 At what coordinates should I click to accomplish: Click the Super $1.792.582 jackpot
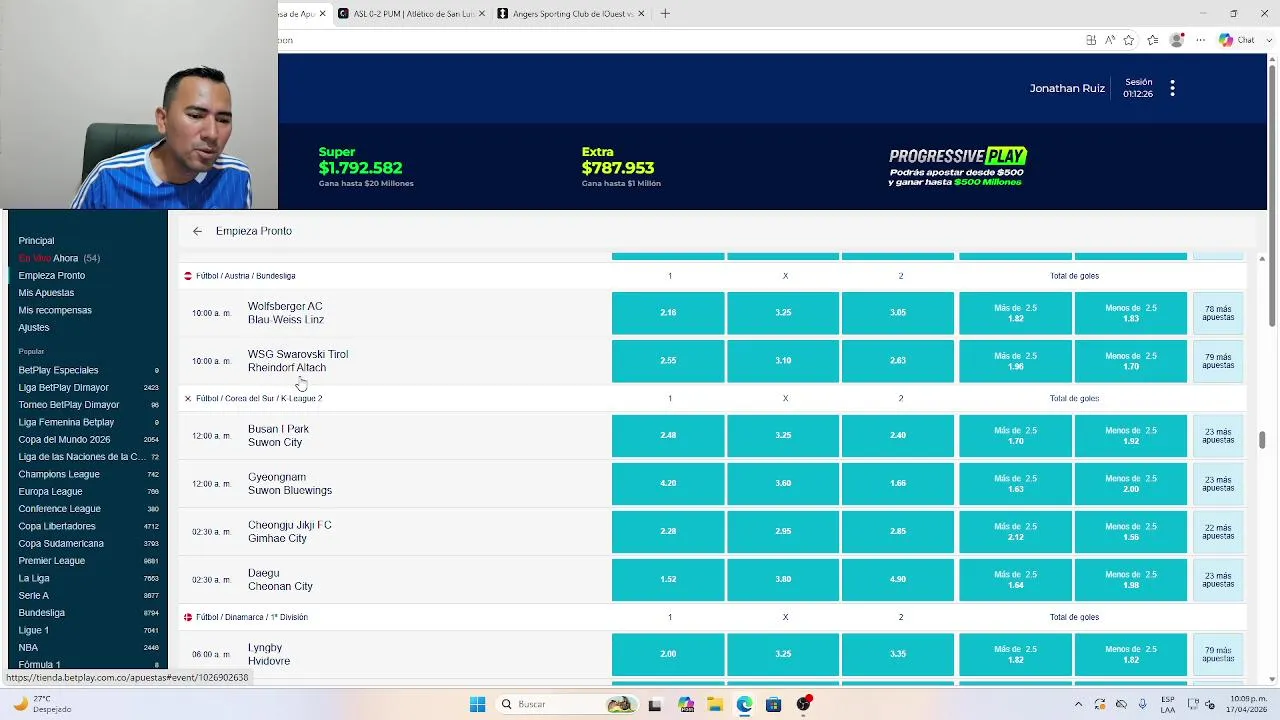[365, 167]
